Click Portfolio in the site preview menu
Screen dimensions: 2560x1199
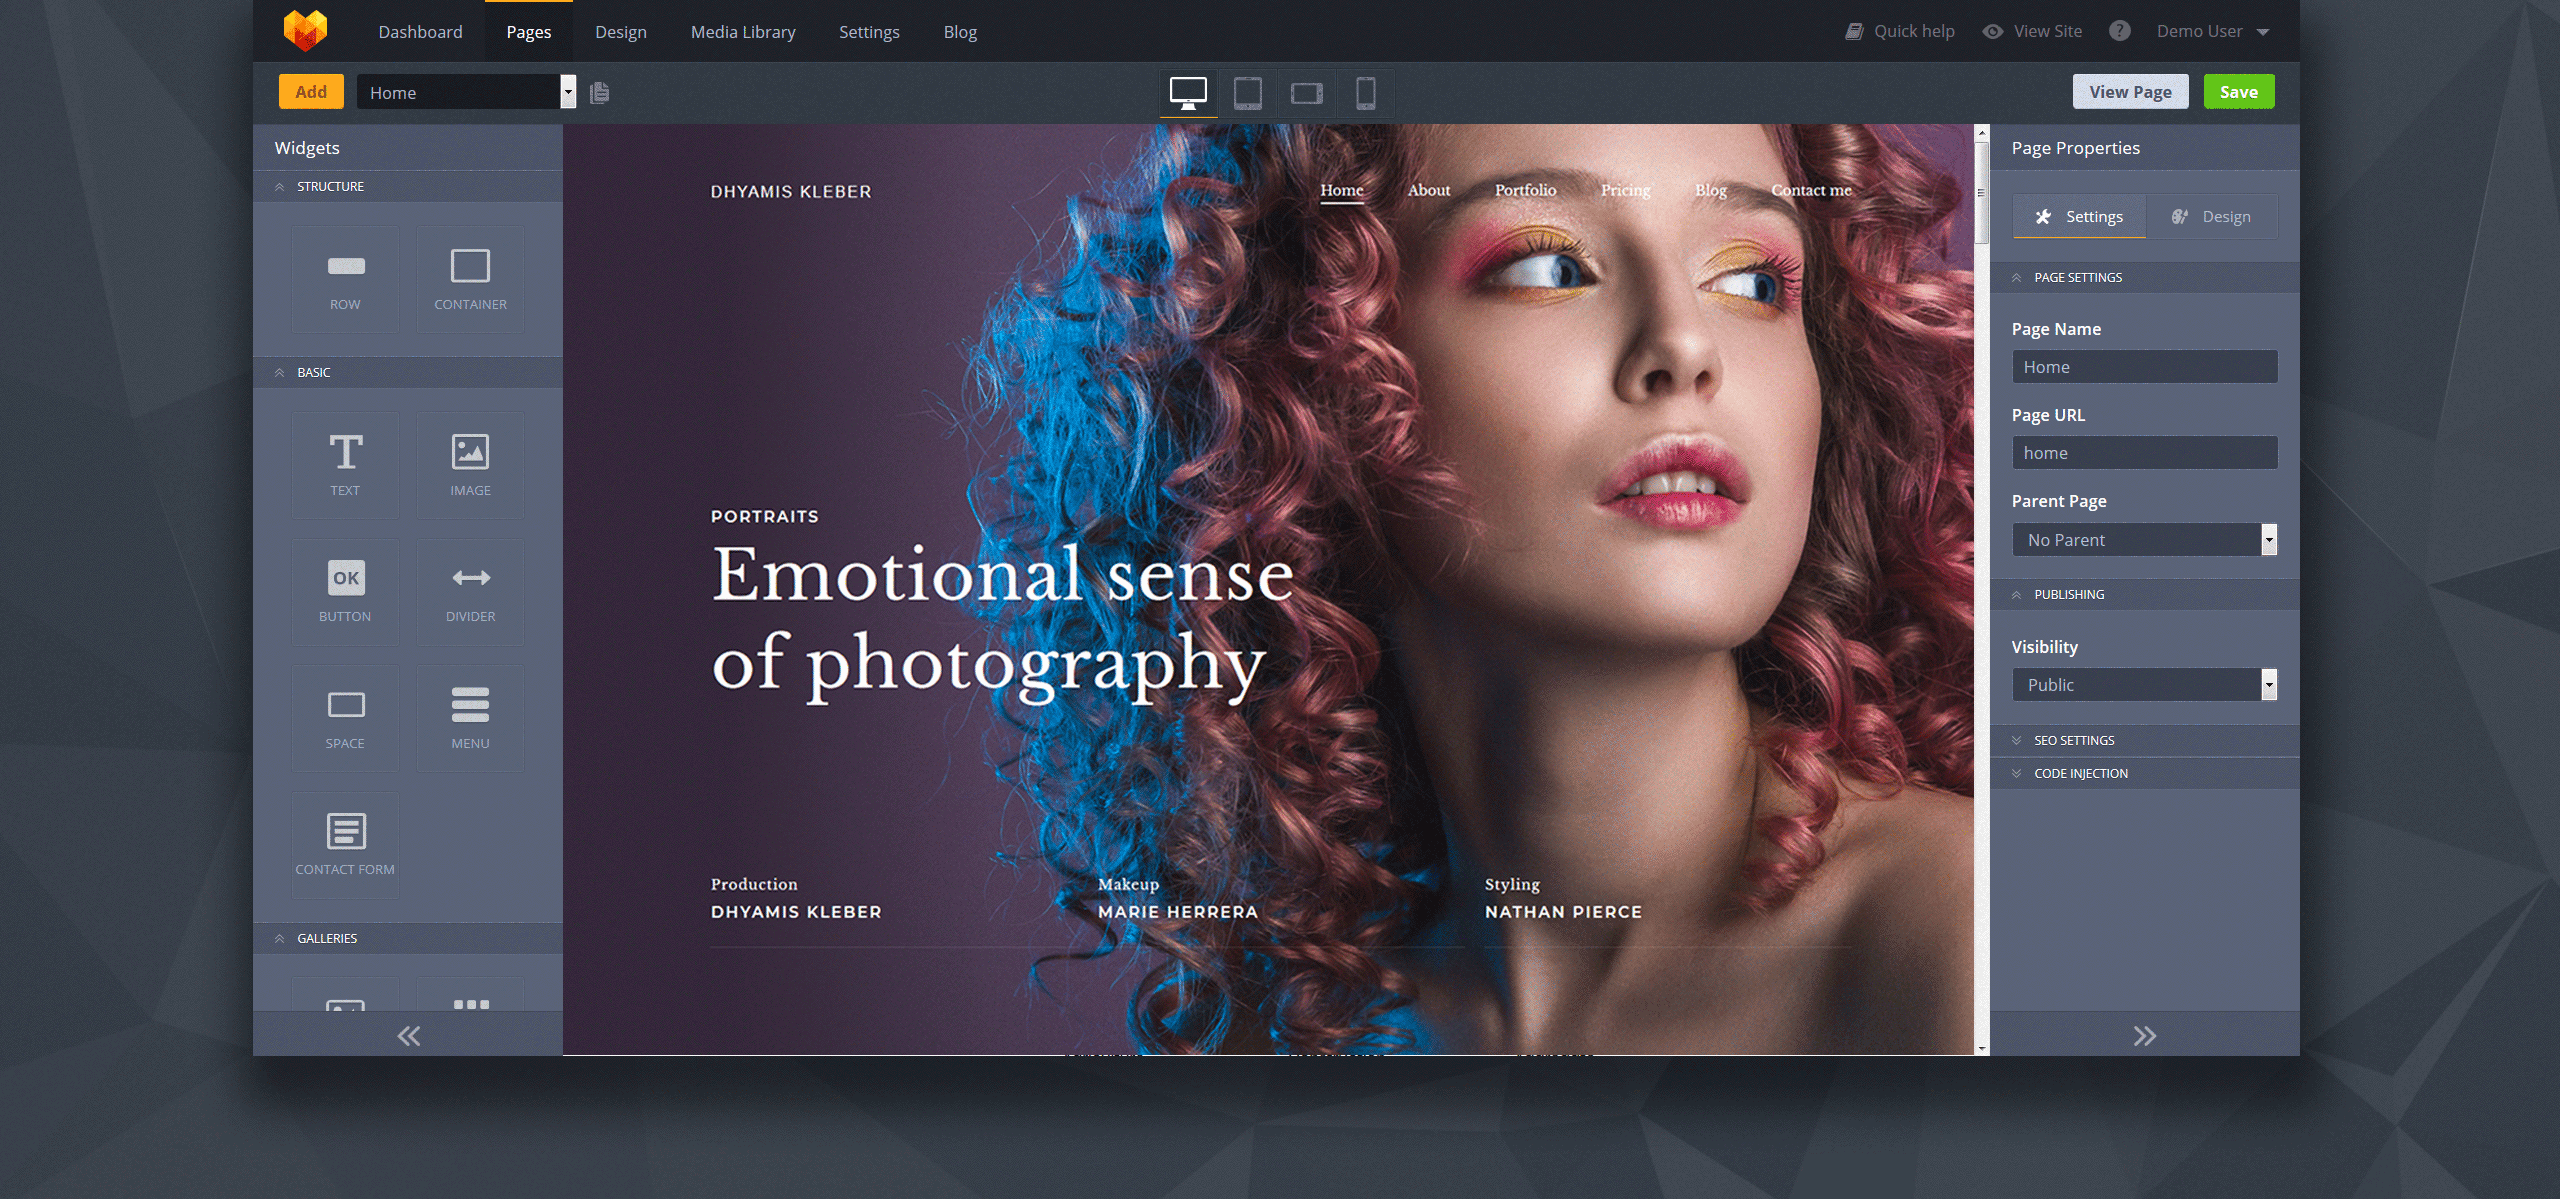(1525, 190)
